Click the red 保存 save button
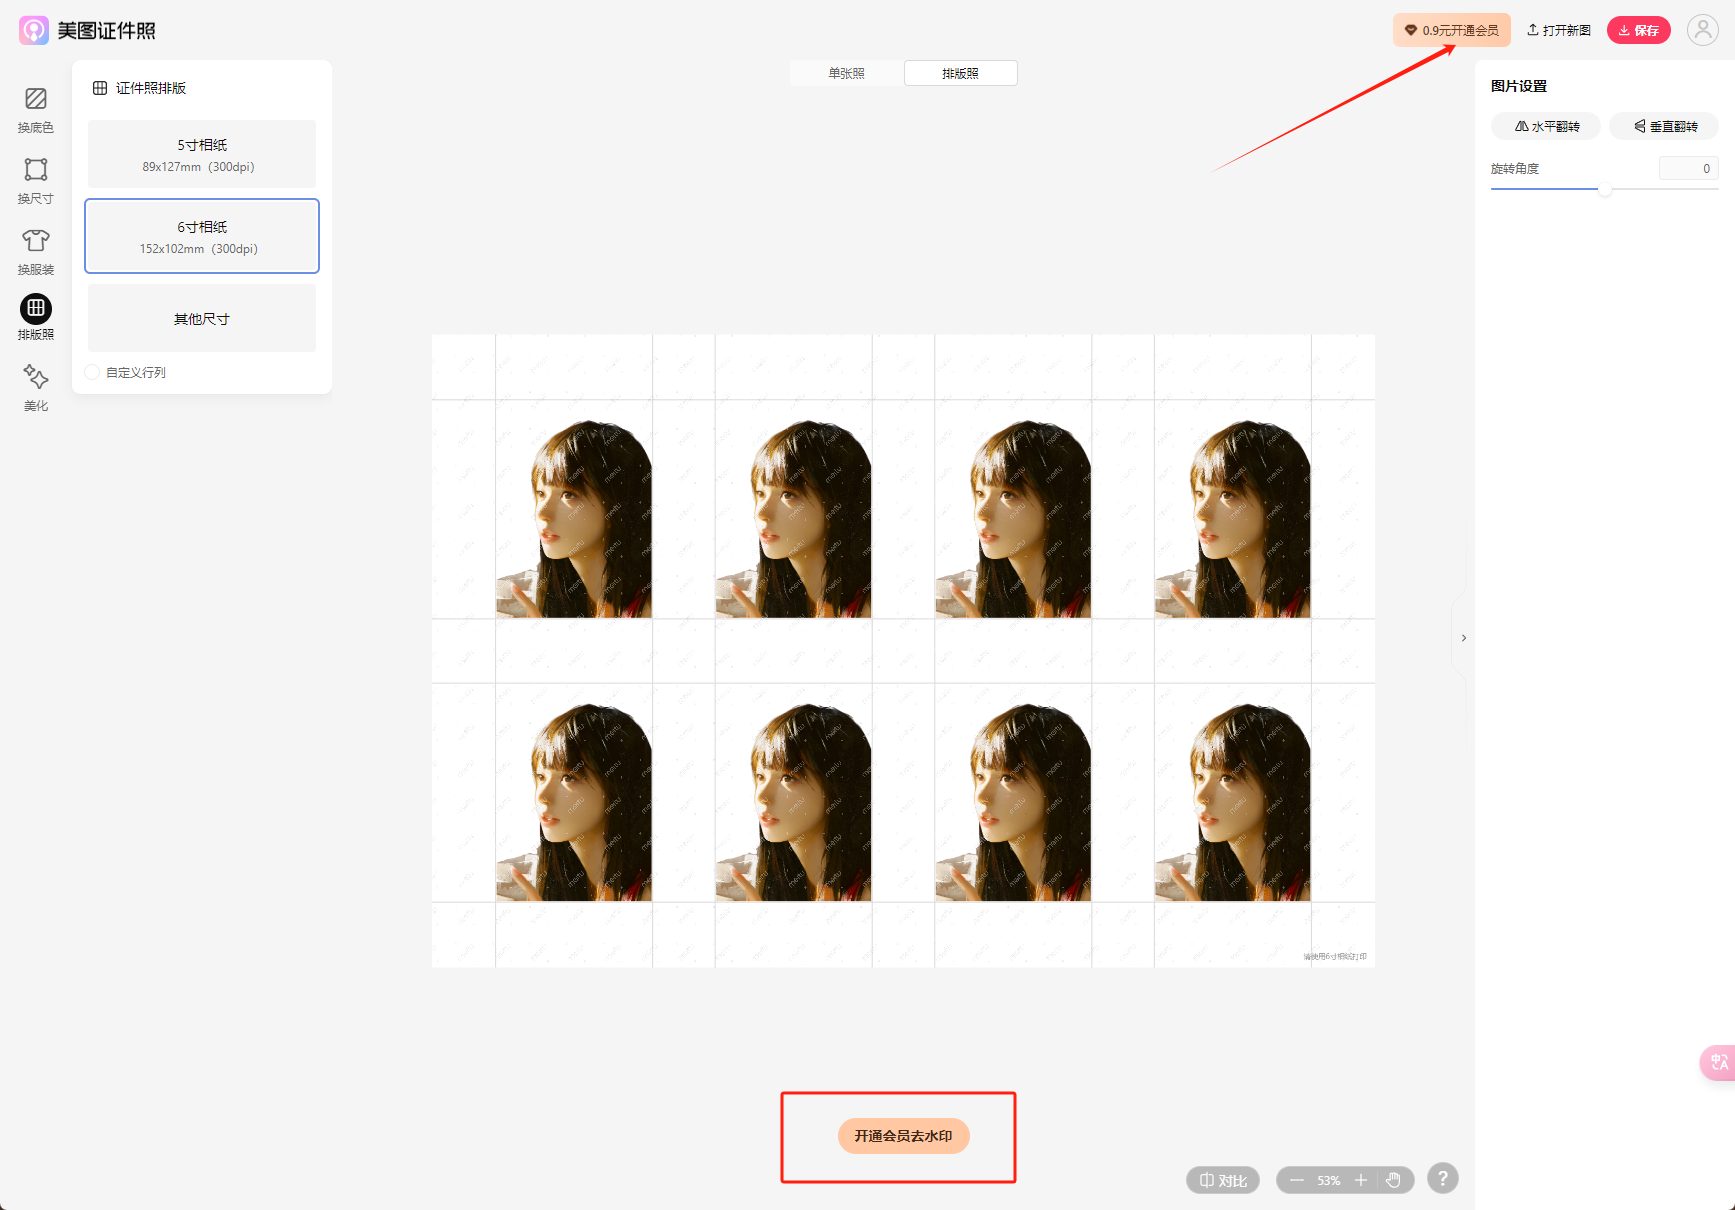The image size is (1735, 1210). 1638,30
